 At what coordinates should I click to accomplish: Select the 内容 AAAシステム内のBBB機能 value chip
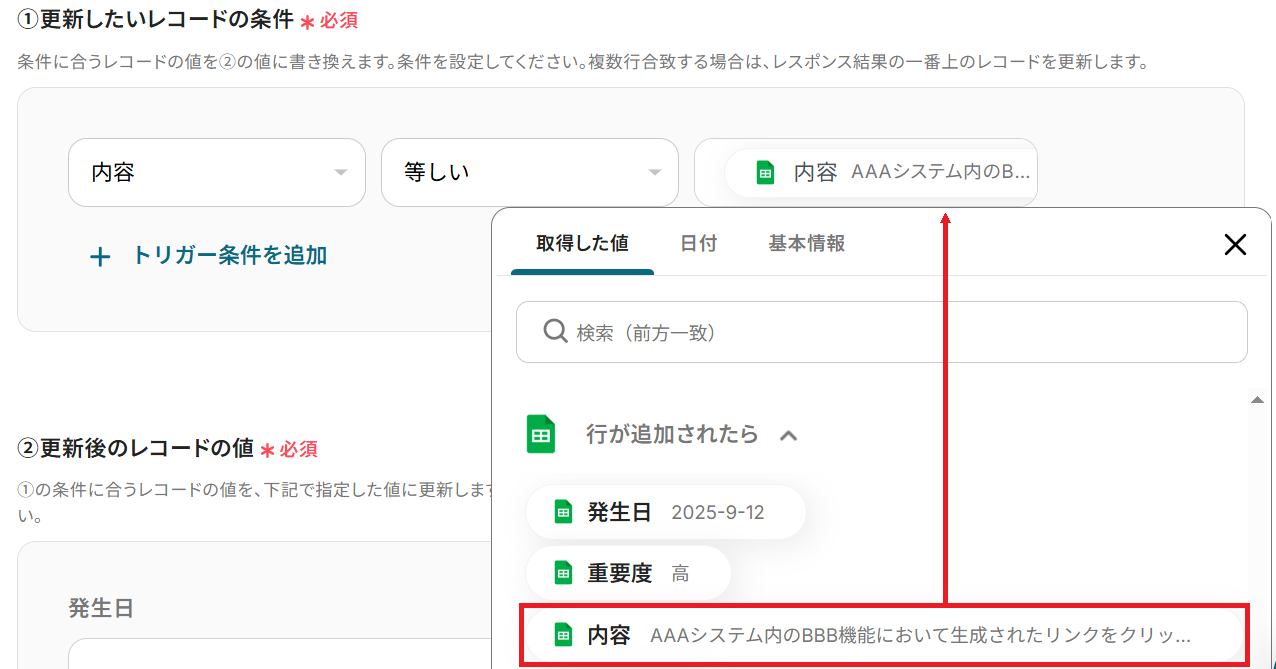tap(885, 635)
